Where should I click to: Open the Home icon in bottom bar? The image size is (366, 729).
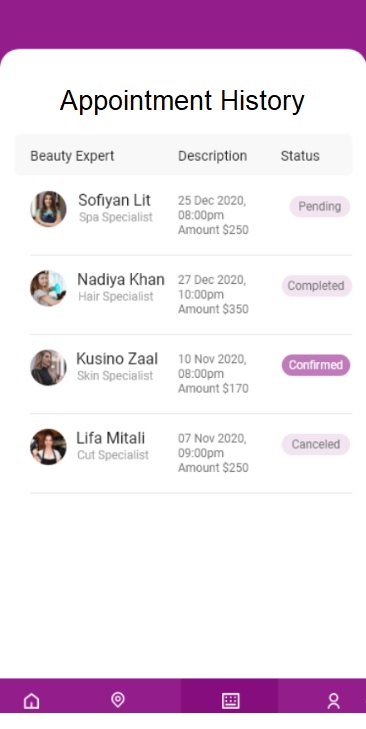(x=32, y=700)
